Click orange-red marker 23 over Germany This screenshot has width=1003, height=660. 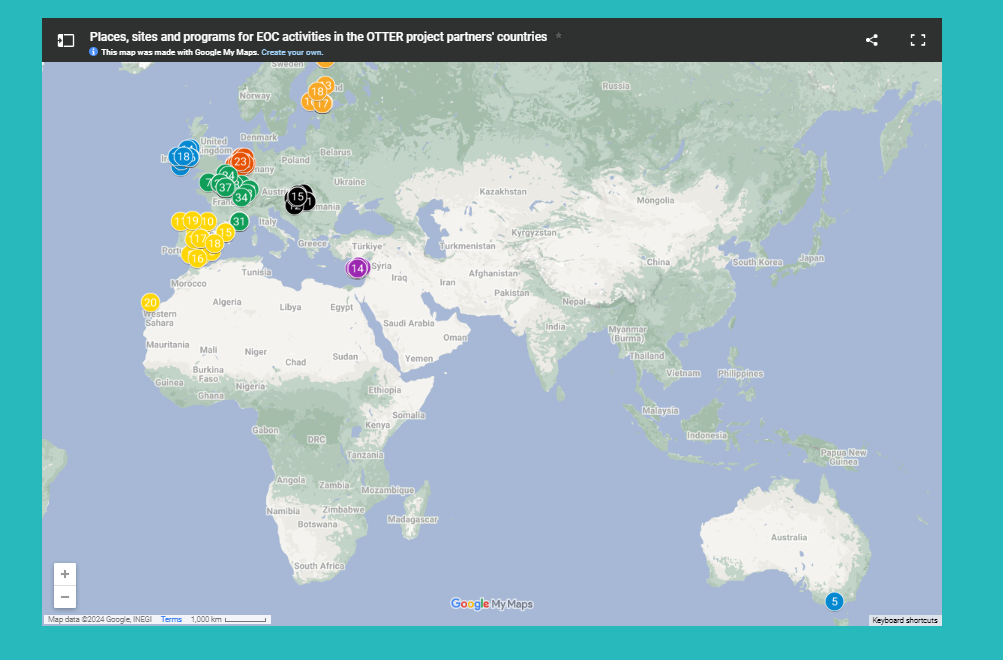(x=241, y=161)
